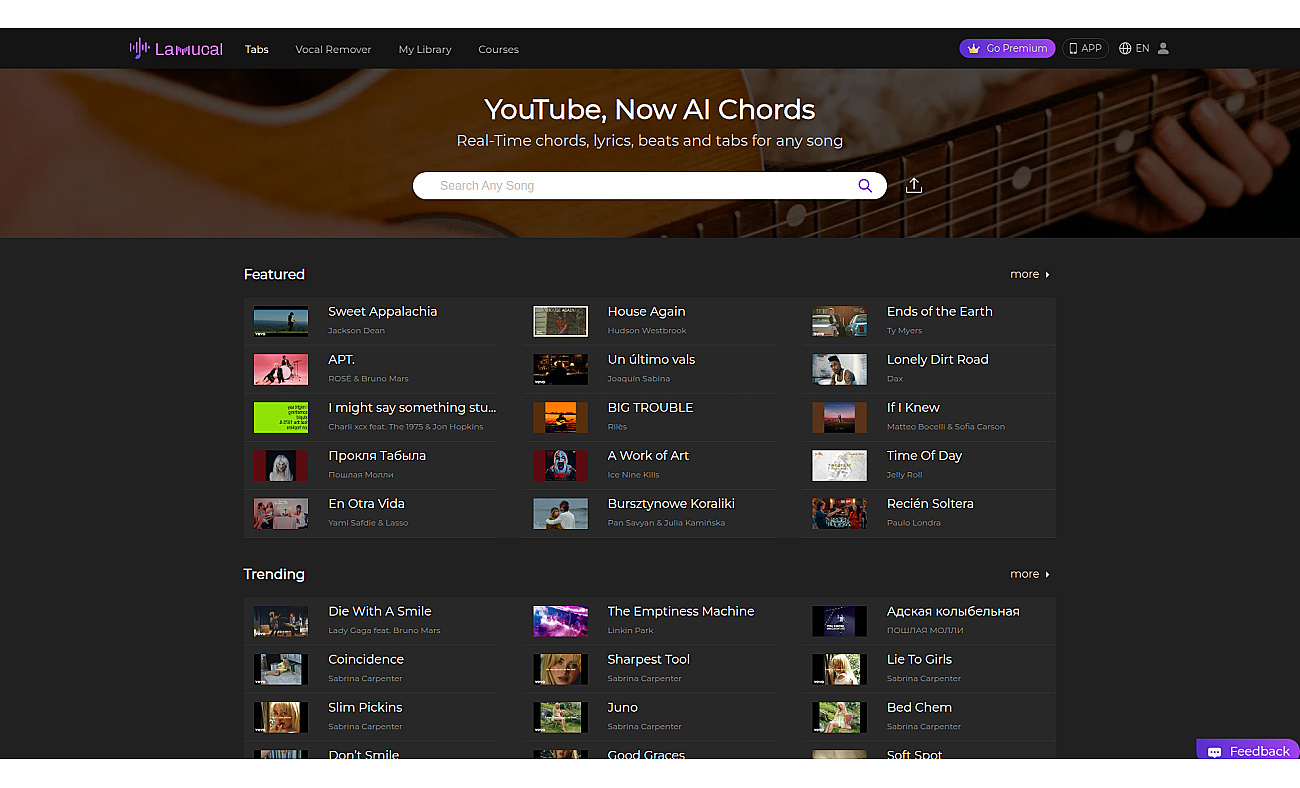Viewport: 1300px width, 788px height.
Task: Select the Bursztynowe Koraliki title
Action: coord(671,504)
